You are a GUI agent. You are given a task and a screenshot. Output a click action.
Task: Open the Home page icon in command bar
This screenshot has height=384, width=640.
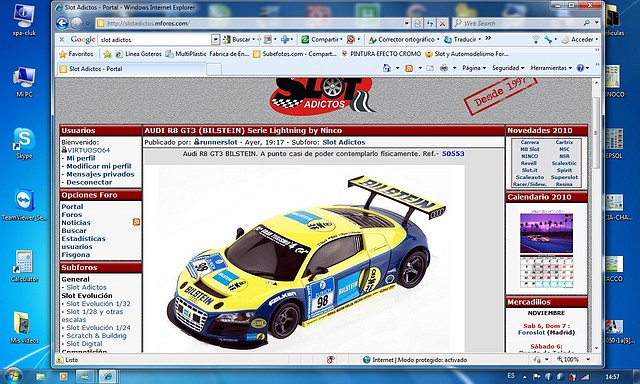pyautogui.click(x=387, y=68)
